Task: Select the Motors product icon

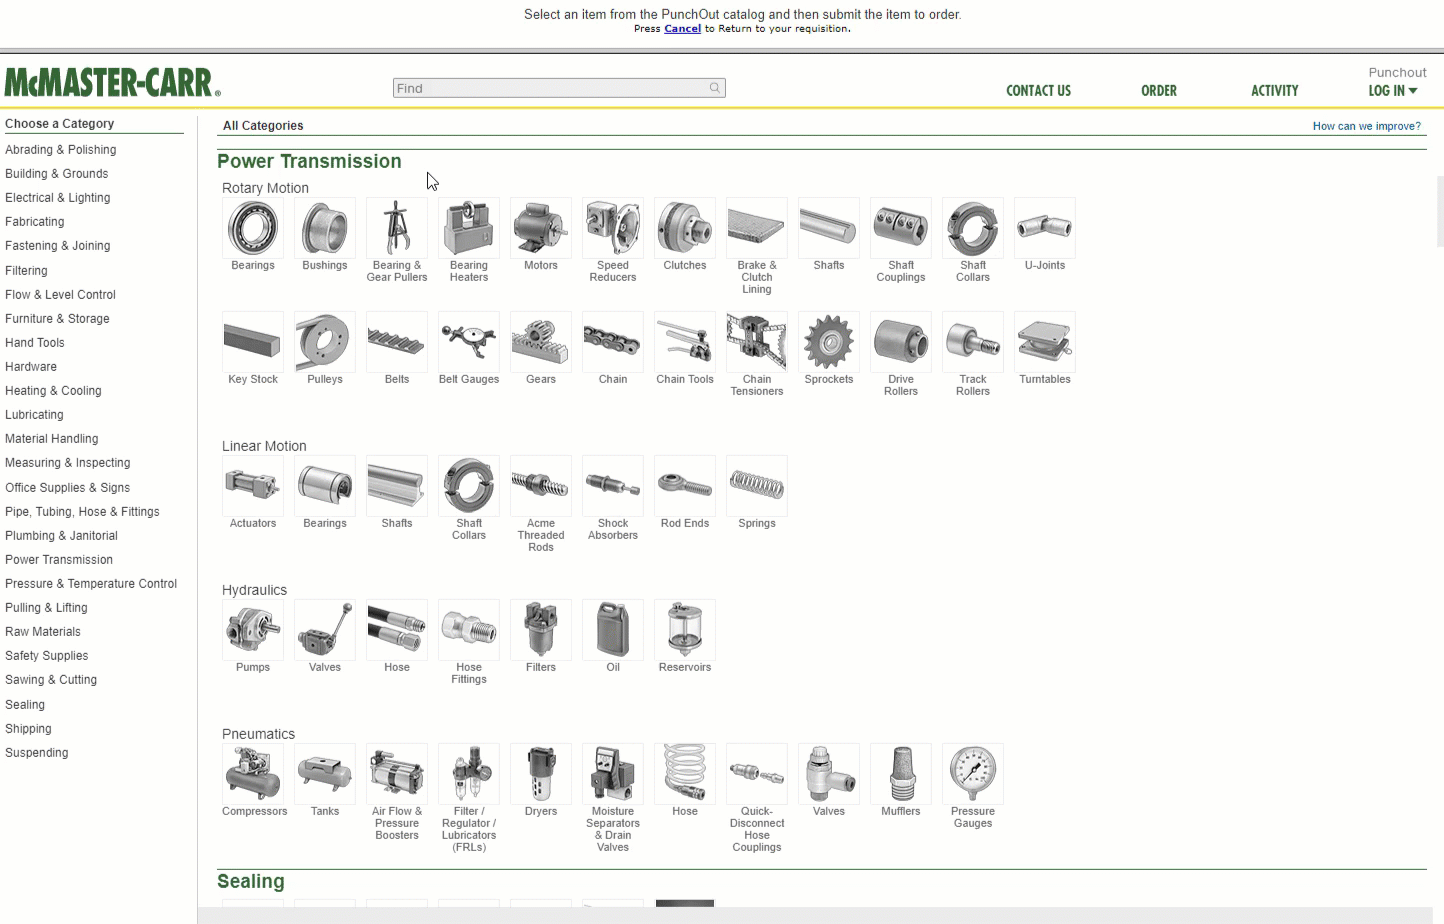Action: (x=540, y=228)
